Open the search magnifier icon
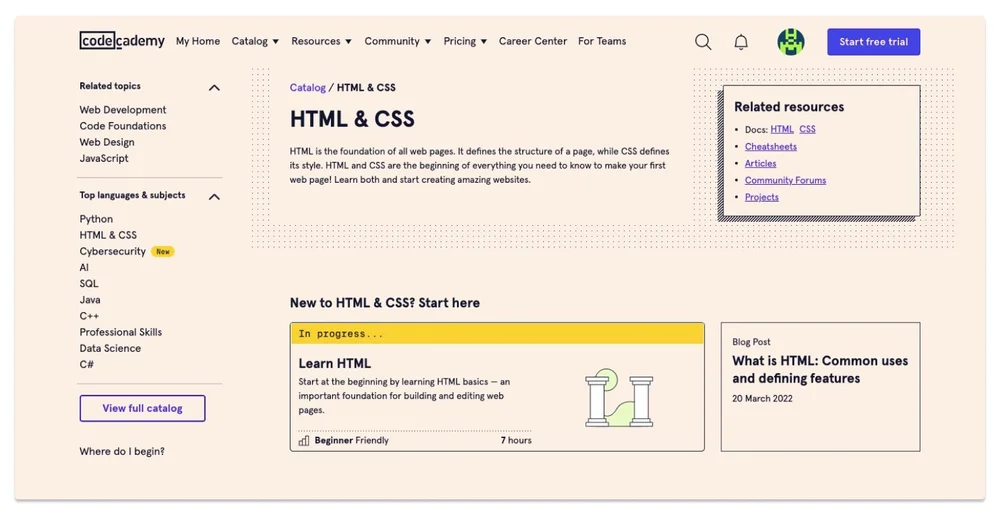The height and width of the screenshot is (515, 1000). [703, 42]
